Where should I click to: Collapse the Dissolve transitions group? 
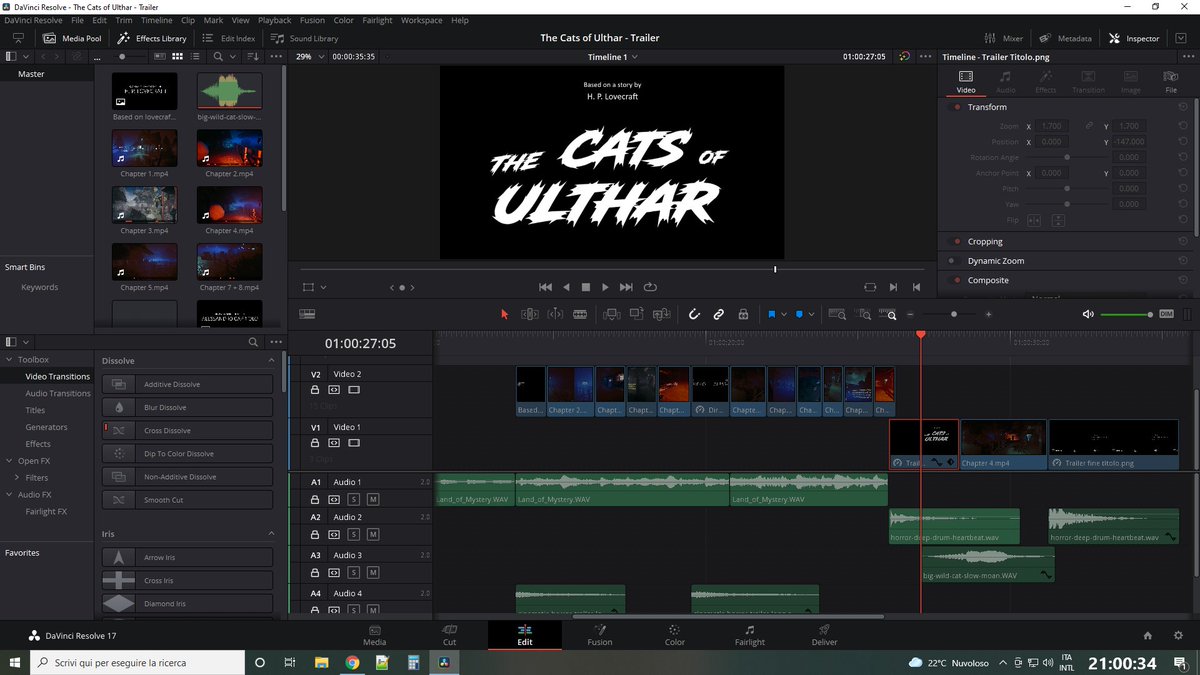coord(271,360)
